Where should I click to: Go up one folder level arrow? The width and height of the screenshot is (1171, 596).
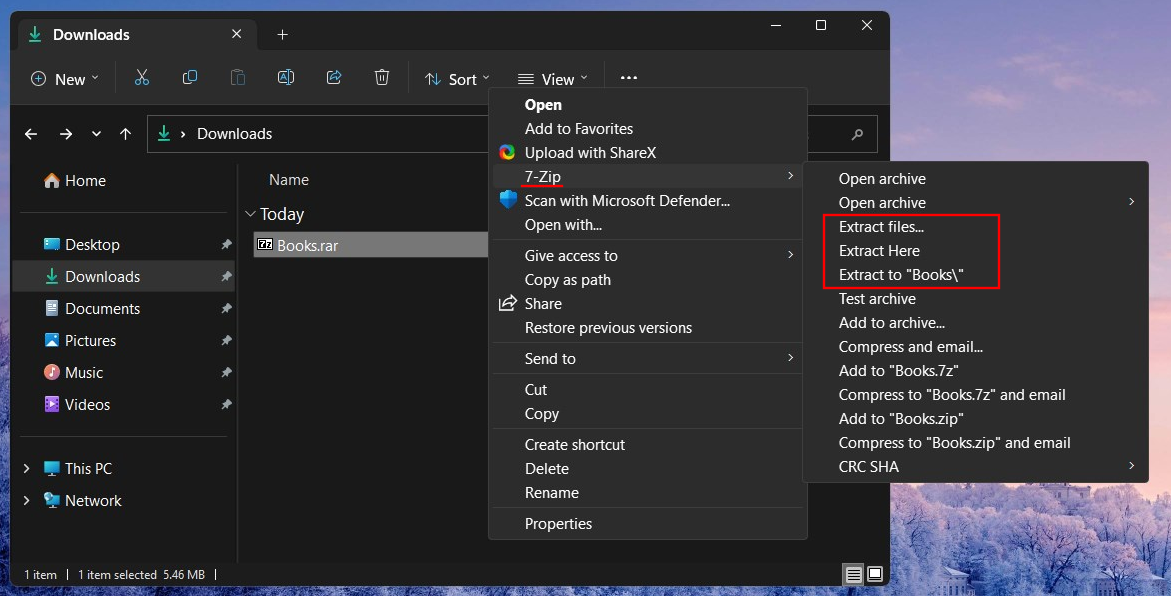coord(125,134)
